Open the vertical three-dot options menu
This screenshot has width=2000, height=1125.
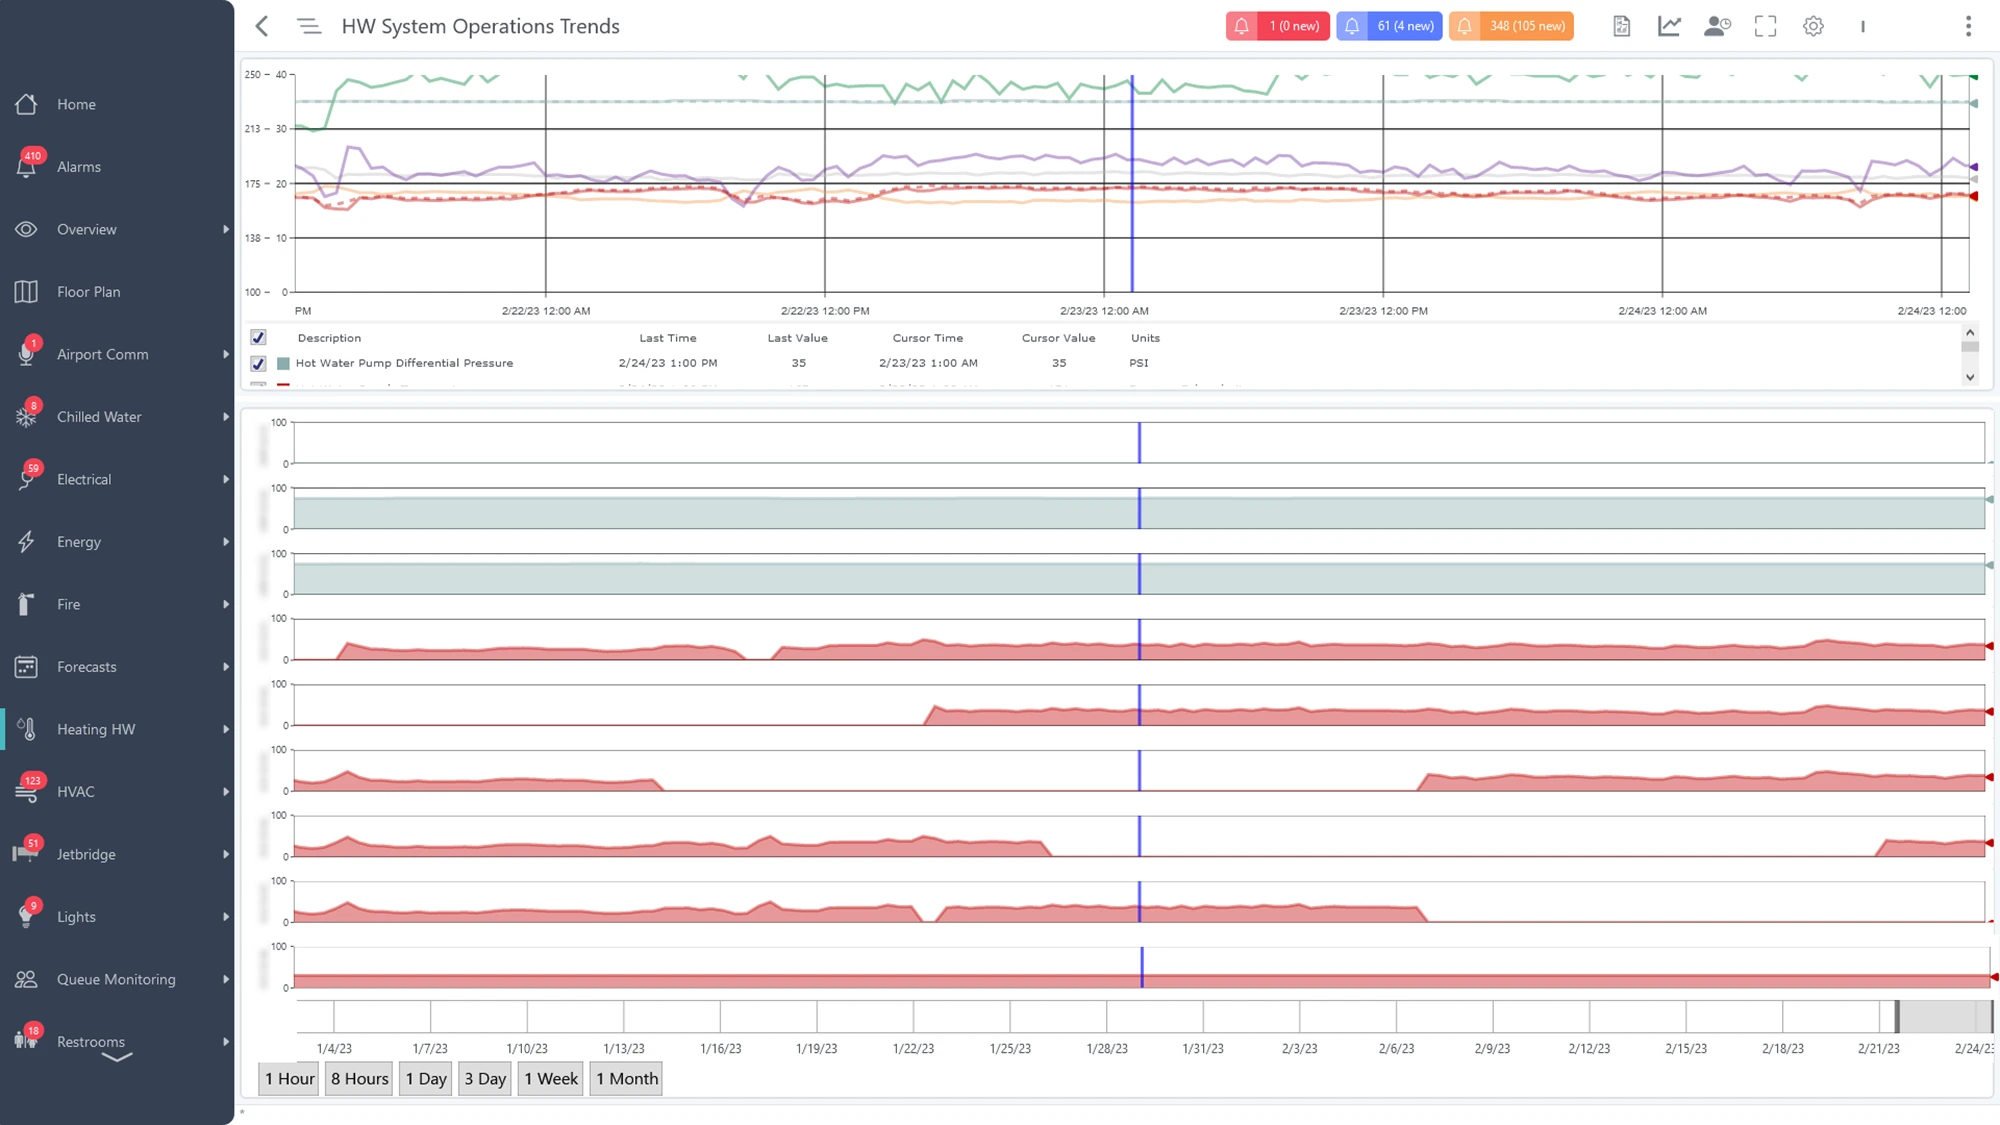coord(1968,26)
